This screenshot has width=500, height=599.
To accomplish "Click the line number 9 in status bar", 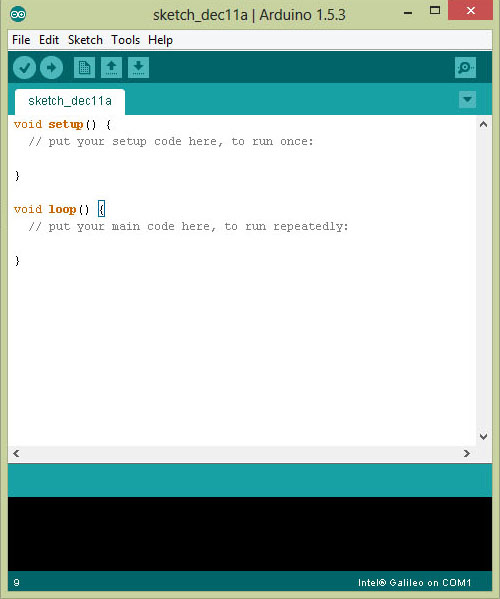I will 16,583.
